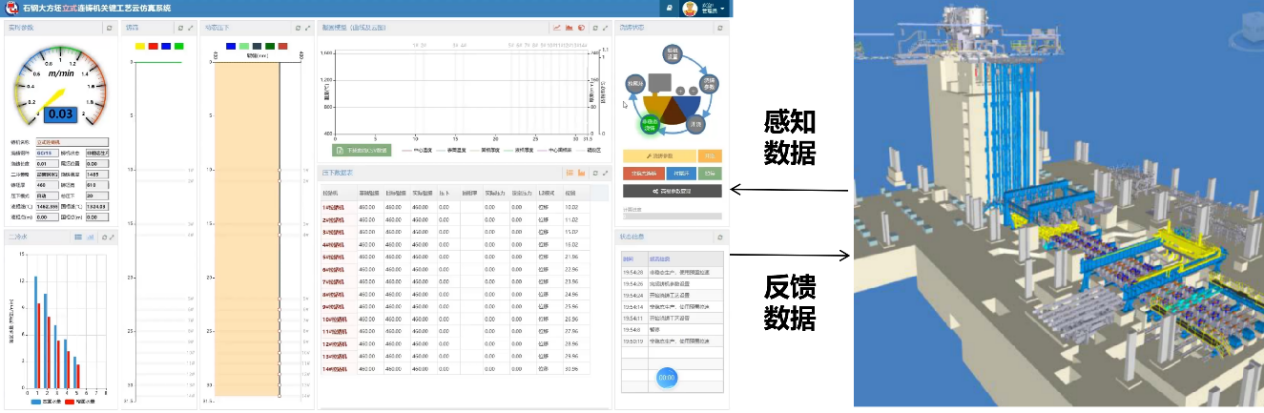This screenshot has height=413, width=1264.
Task: Click the dark gray button below the colored buttons
Action: tap(672, 190)
